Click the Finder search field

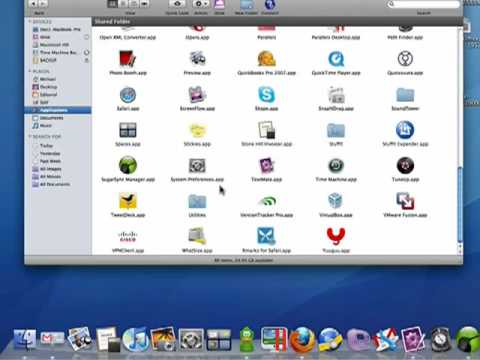click(424, 4)
